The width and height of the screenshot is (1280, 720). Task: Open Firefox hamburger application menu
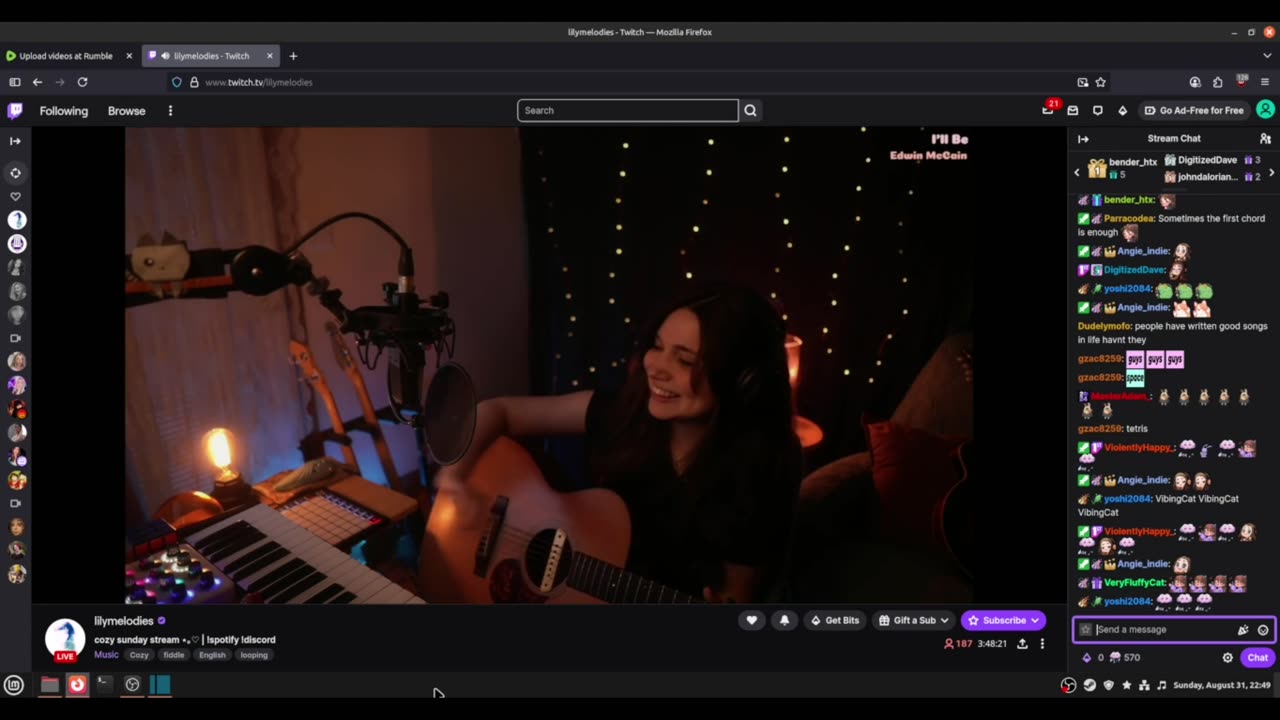tap(1265, 82)
